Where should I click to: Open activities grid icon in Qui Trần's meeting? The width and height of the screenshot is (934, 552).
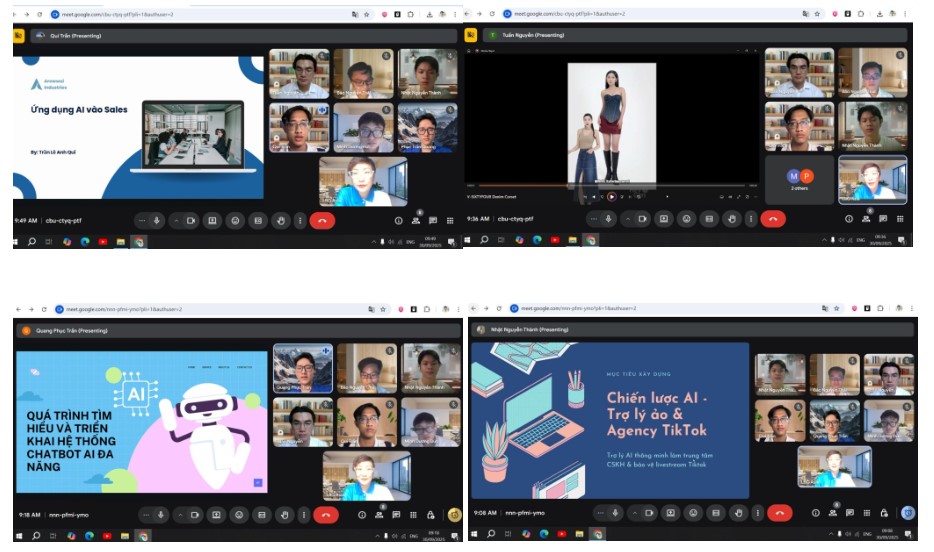[x=451, y=220]
